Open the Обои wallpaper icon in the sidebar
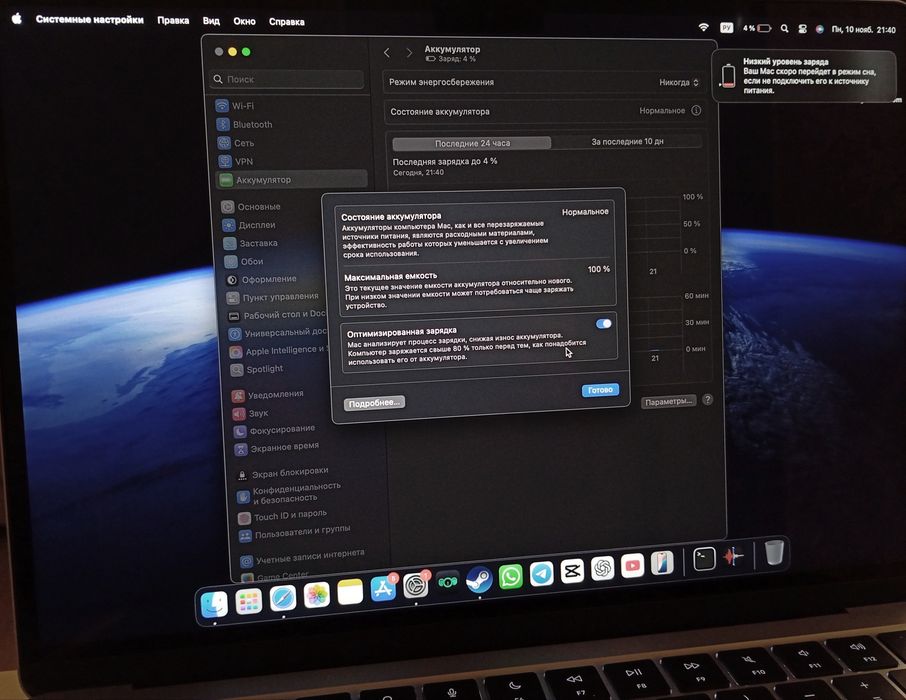Viewport: 906px width, 700px height. pyautogui.click(x=231, y=261)
